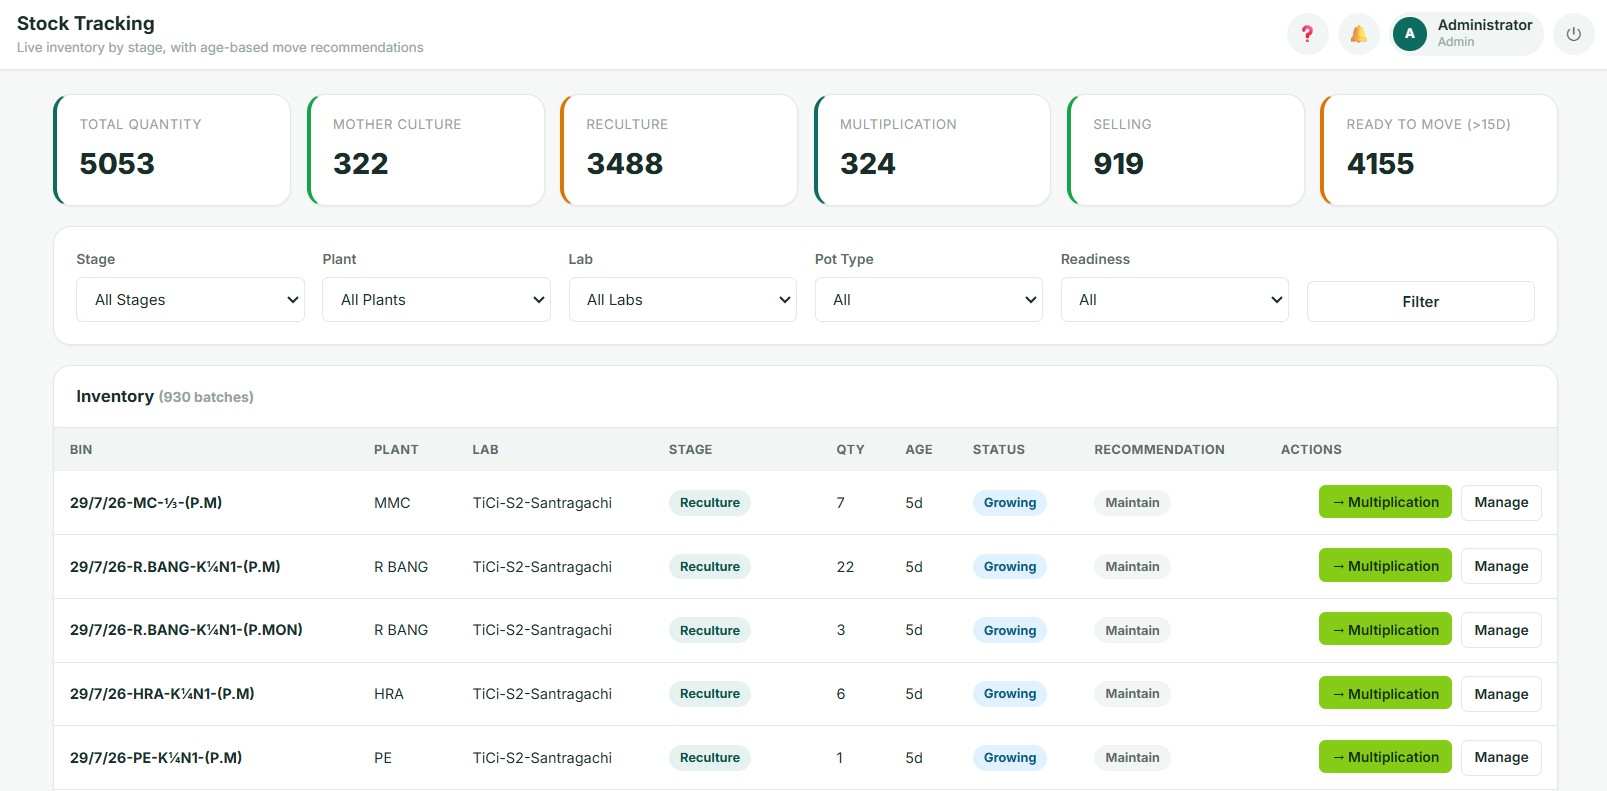Click the ACTIONS column header

pos(1311,450)
